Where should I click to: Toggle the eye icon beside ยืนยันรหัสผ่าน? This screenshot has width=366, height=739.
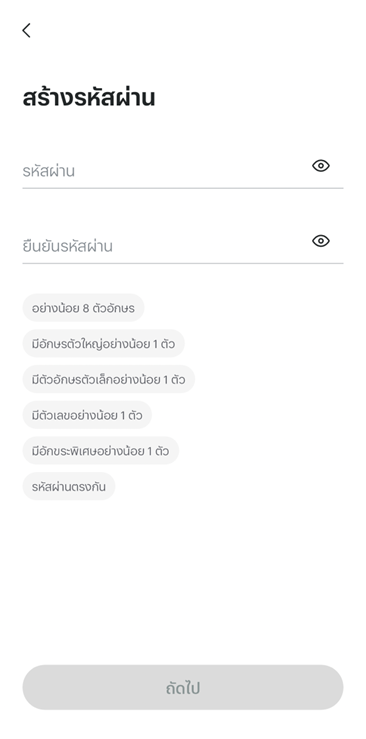pyautogui.click(x=321, y=241)
